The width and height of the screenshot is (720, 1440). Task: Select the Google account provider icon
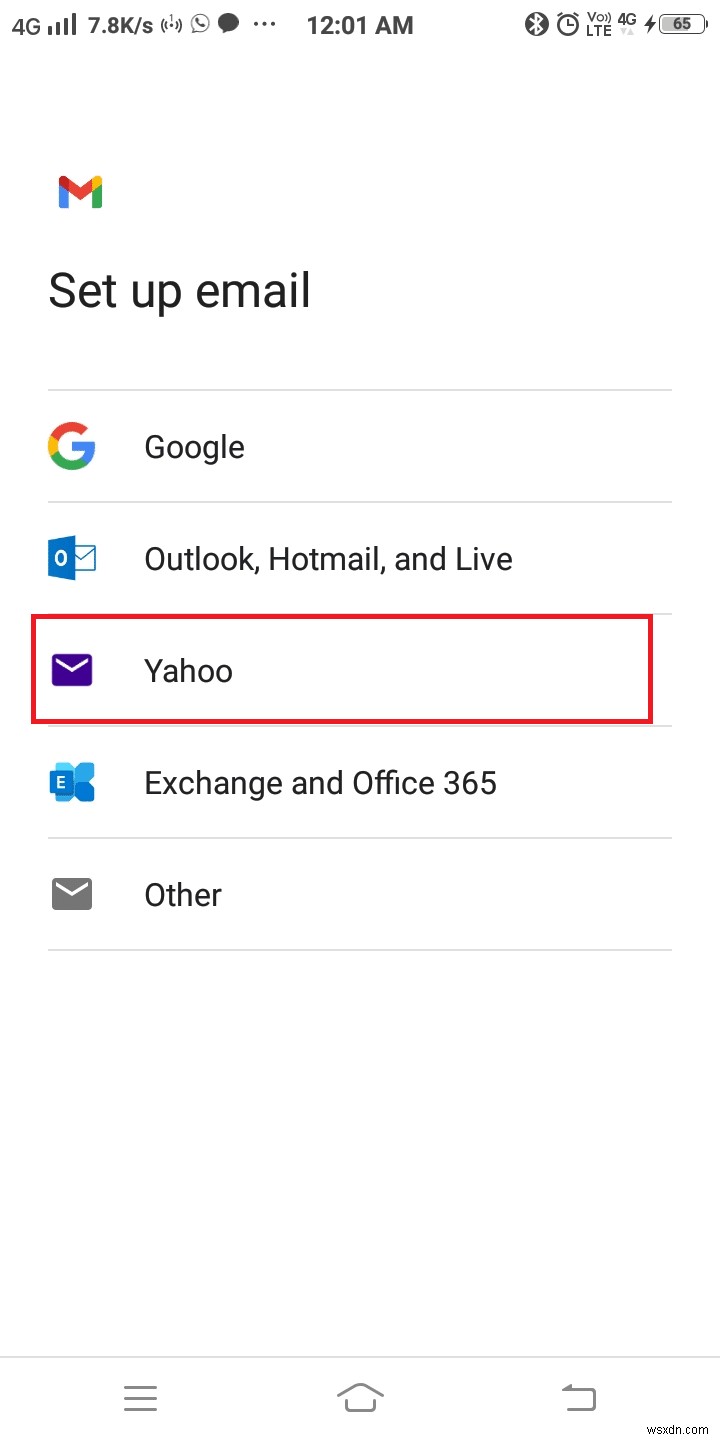pos(71,446)
